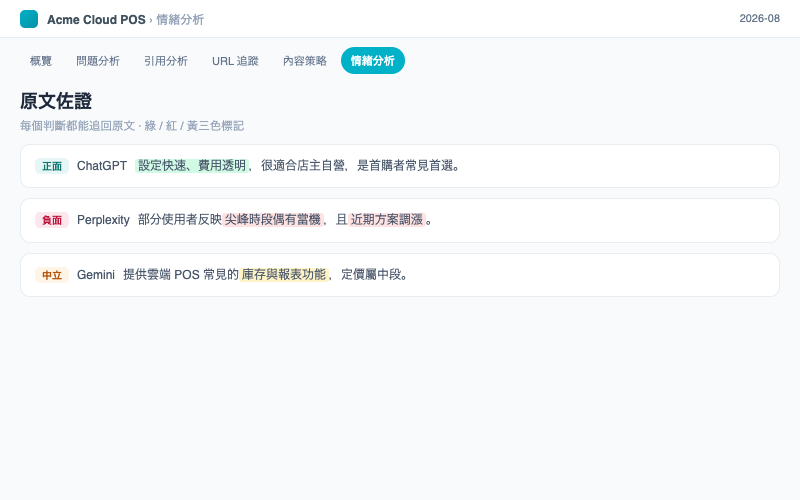Click the text 部分使用者反映
Viewport: 800px width, 500px height.
point(180,220)
